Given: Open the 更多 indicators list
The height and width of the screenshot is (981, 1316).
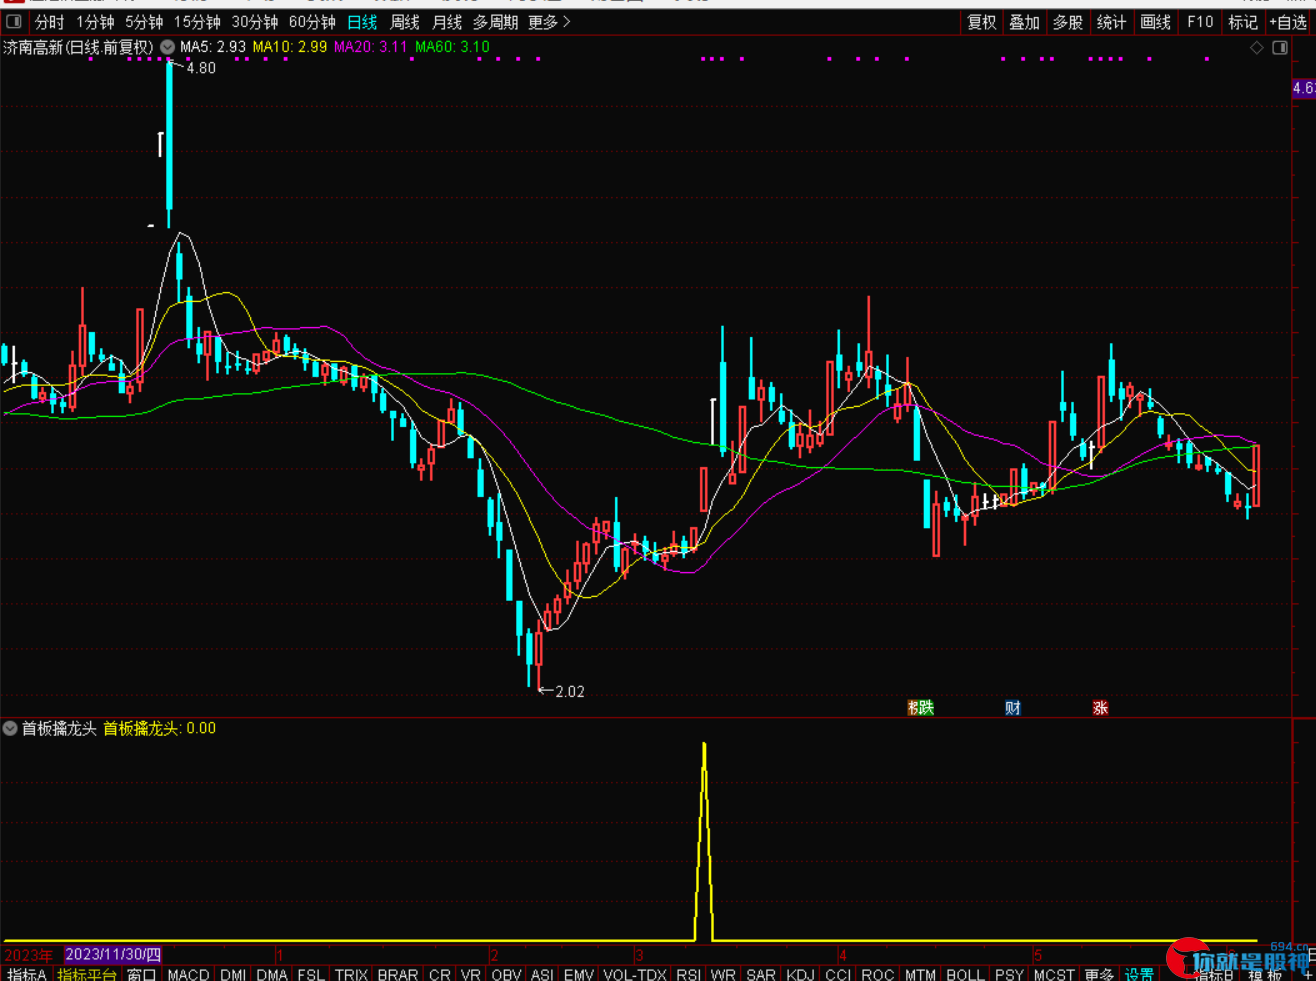Looking at the screenshot, I should (1099, 974).
